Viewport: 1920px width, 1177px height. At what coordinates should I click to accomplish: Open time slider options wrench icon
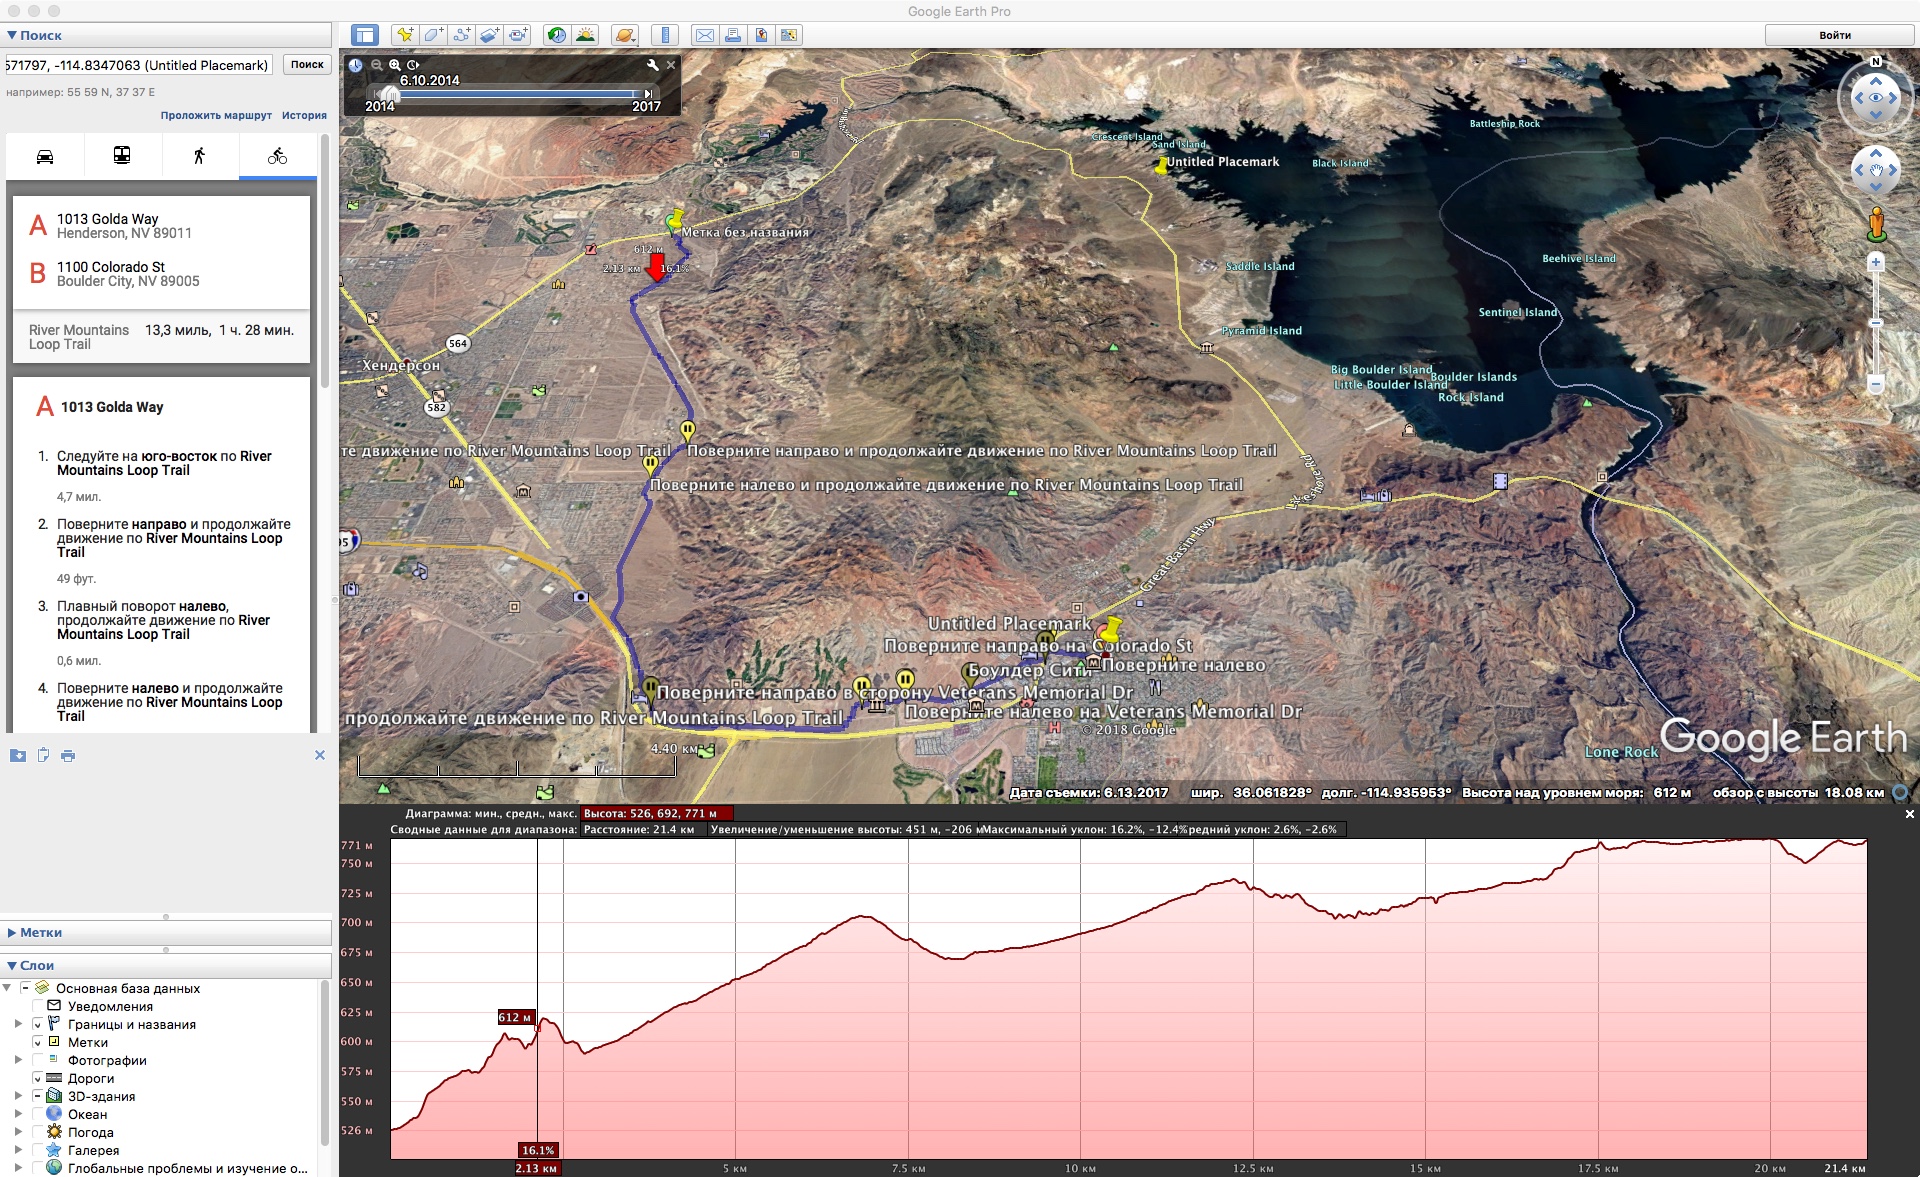click(x=652, y=64)
